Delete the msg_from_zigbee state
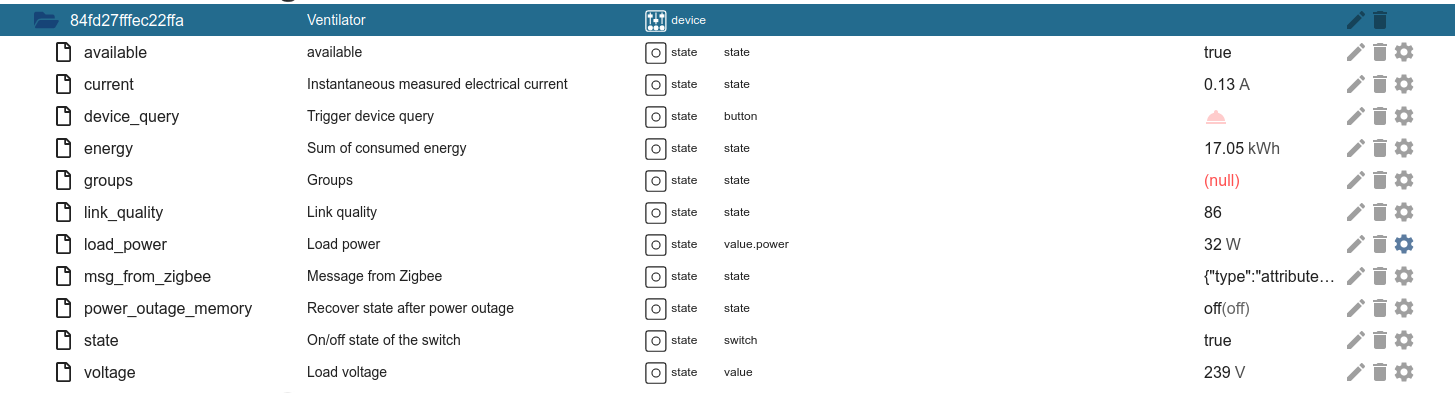Viewport: 1455px width, 393px height. 1380,276
